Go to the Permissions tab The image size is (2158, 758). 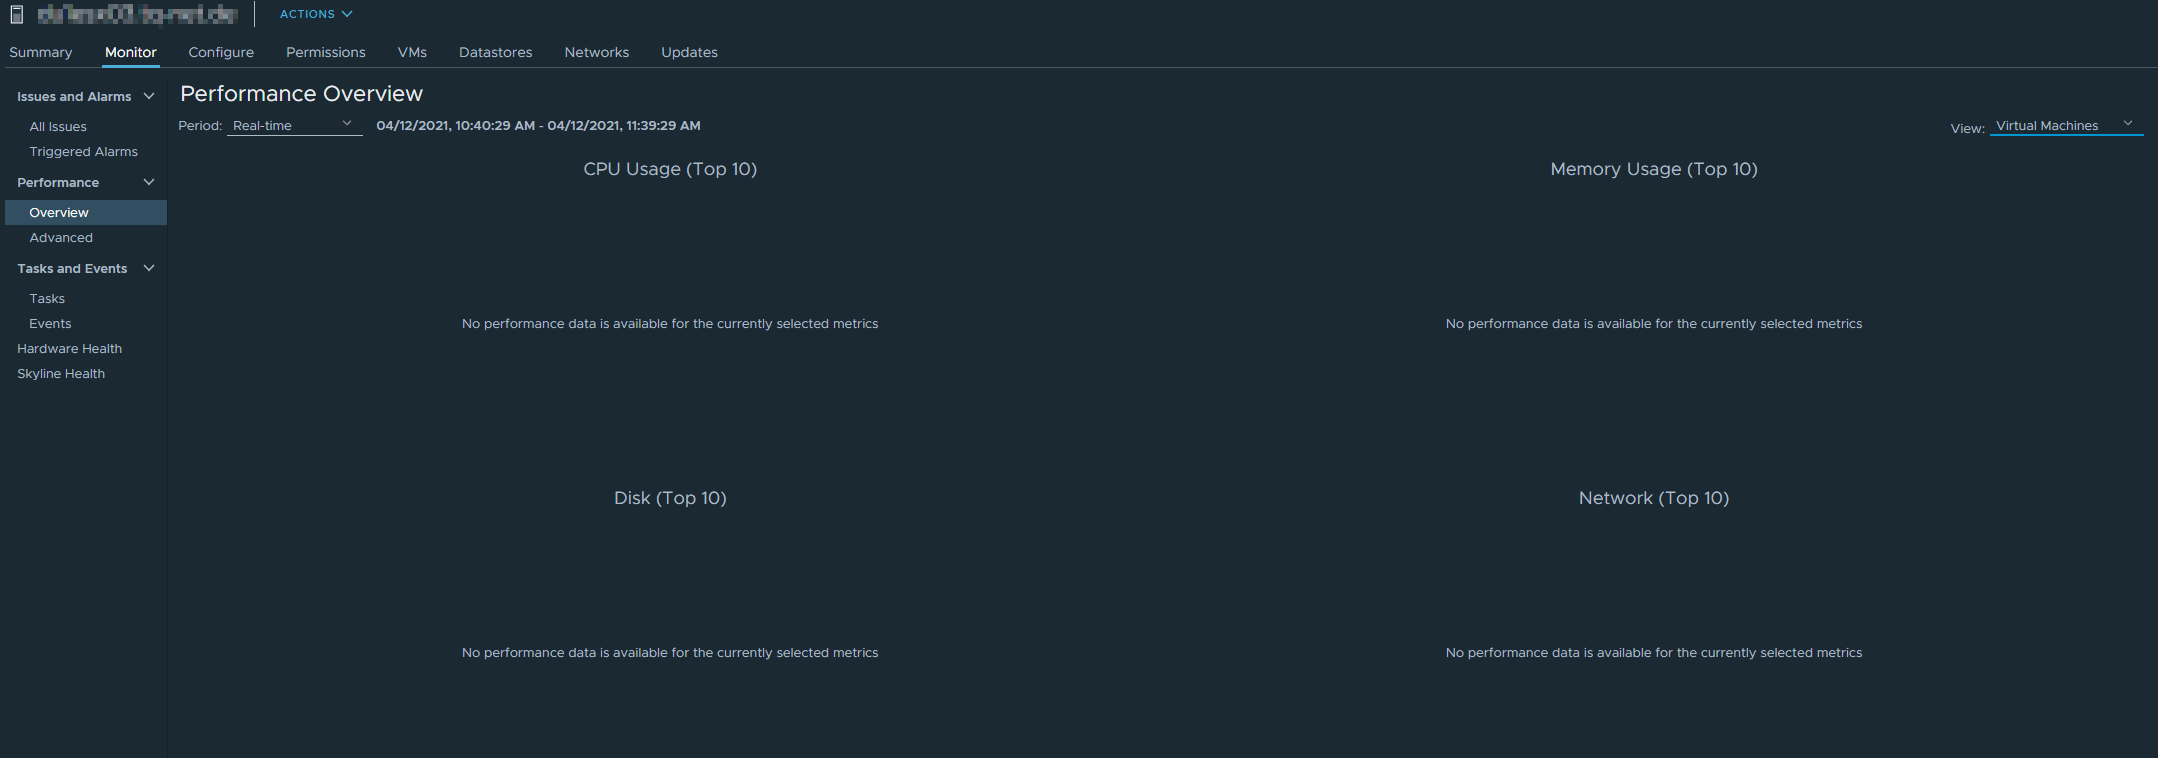click(326, 52)
